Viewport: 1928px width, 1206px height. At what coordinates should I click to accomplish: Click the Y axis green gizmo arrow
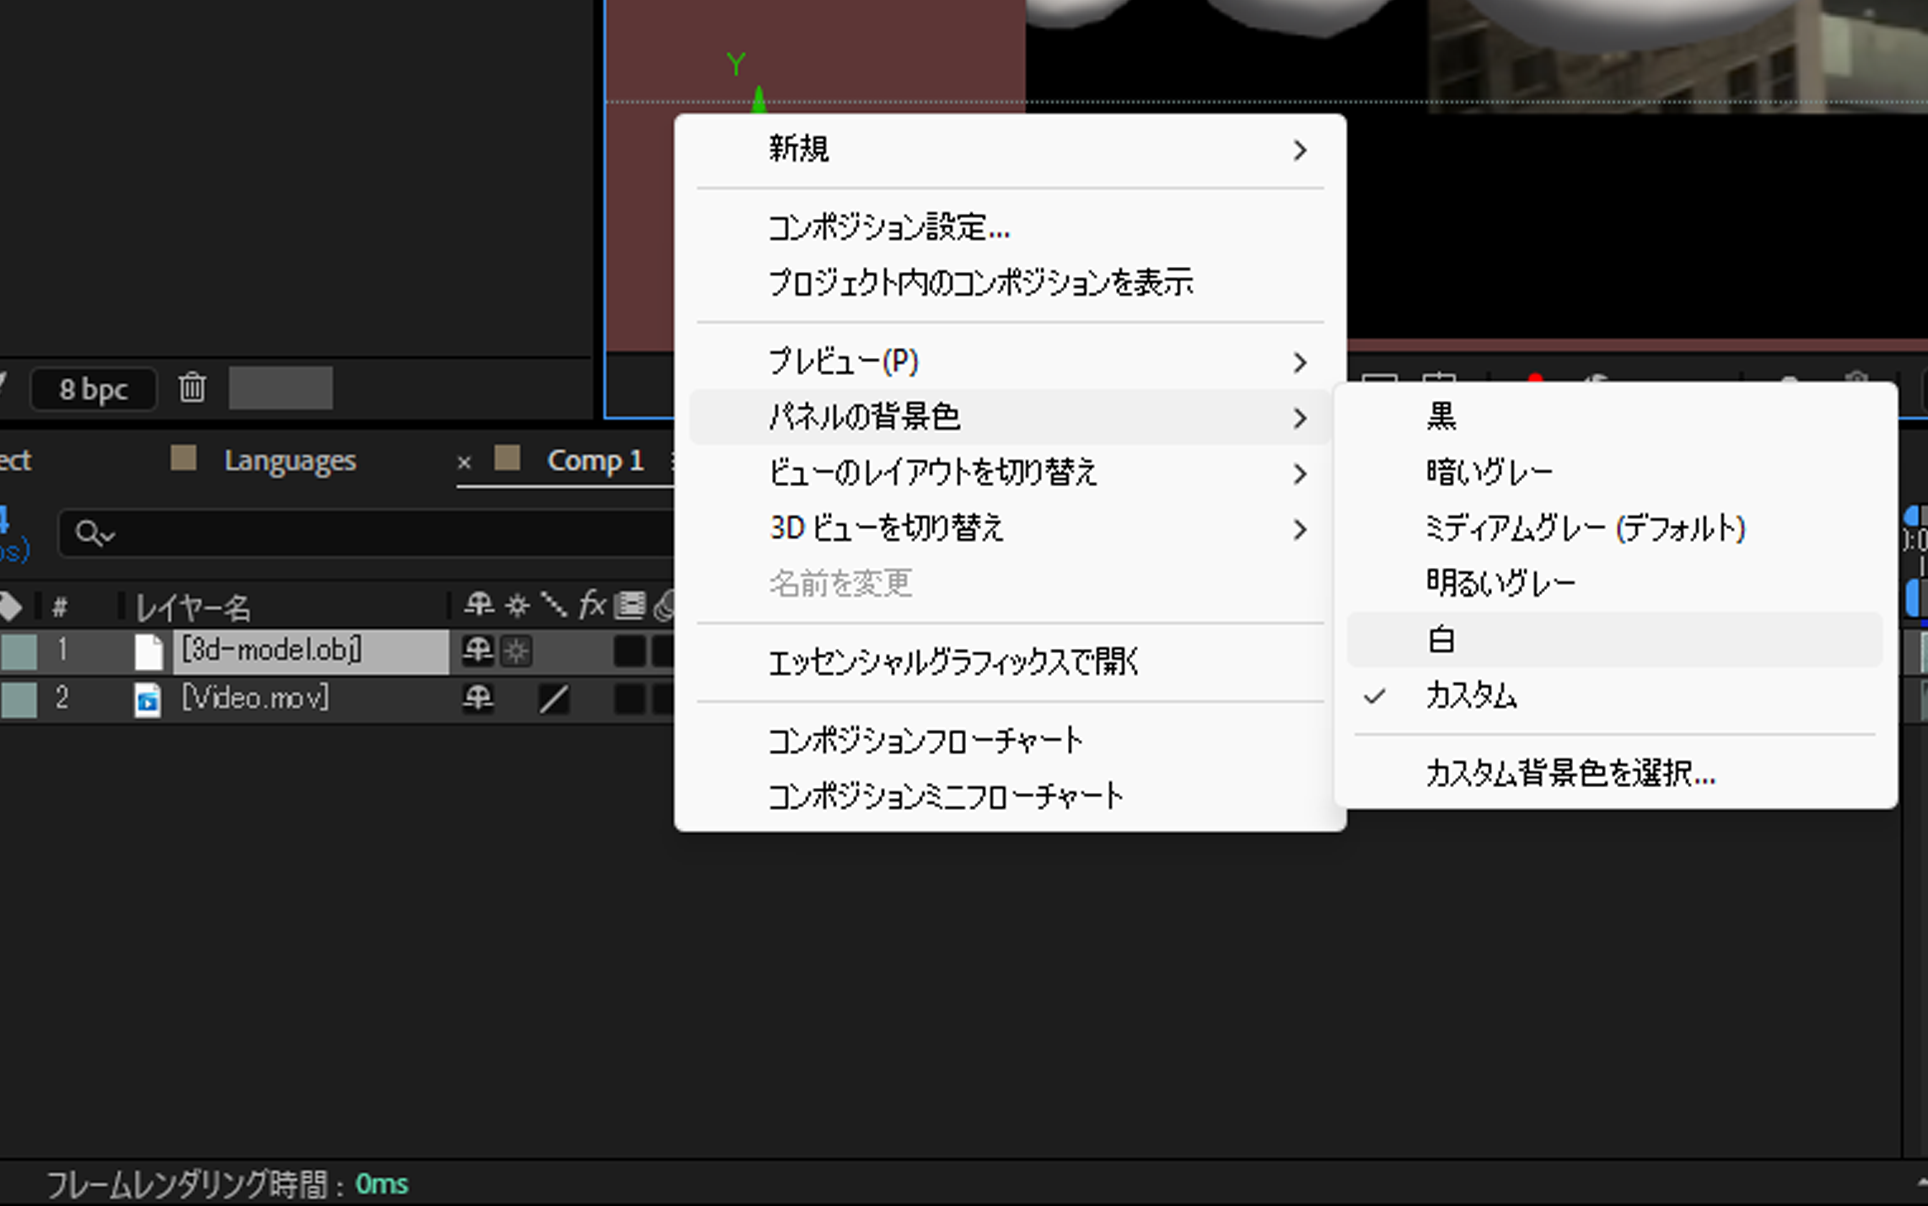(x=759, y=98)
